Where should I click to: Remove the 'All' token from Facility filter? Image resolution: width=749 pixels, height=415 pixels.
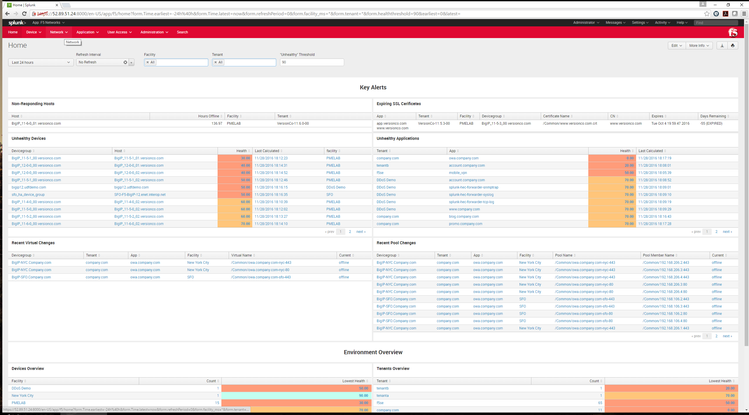click(x=147, y=62)
